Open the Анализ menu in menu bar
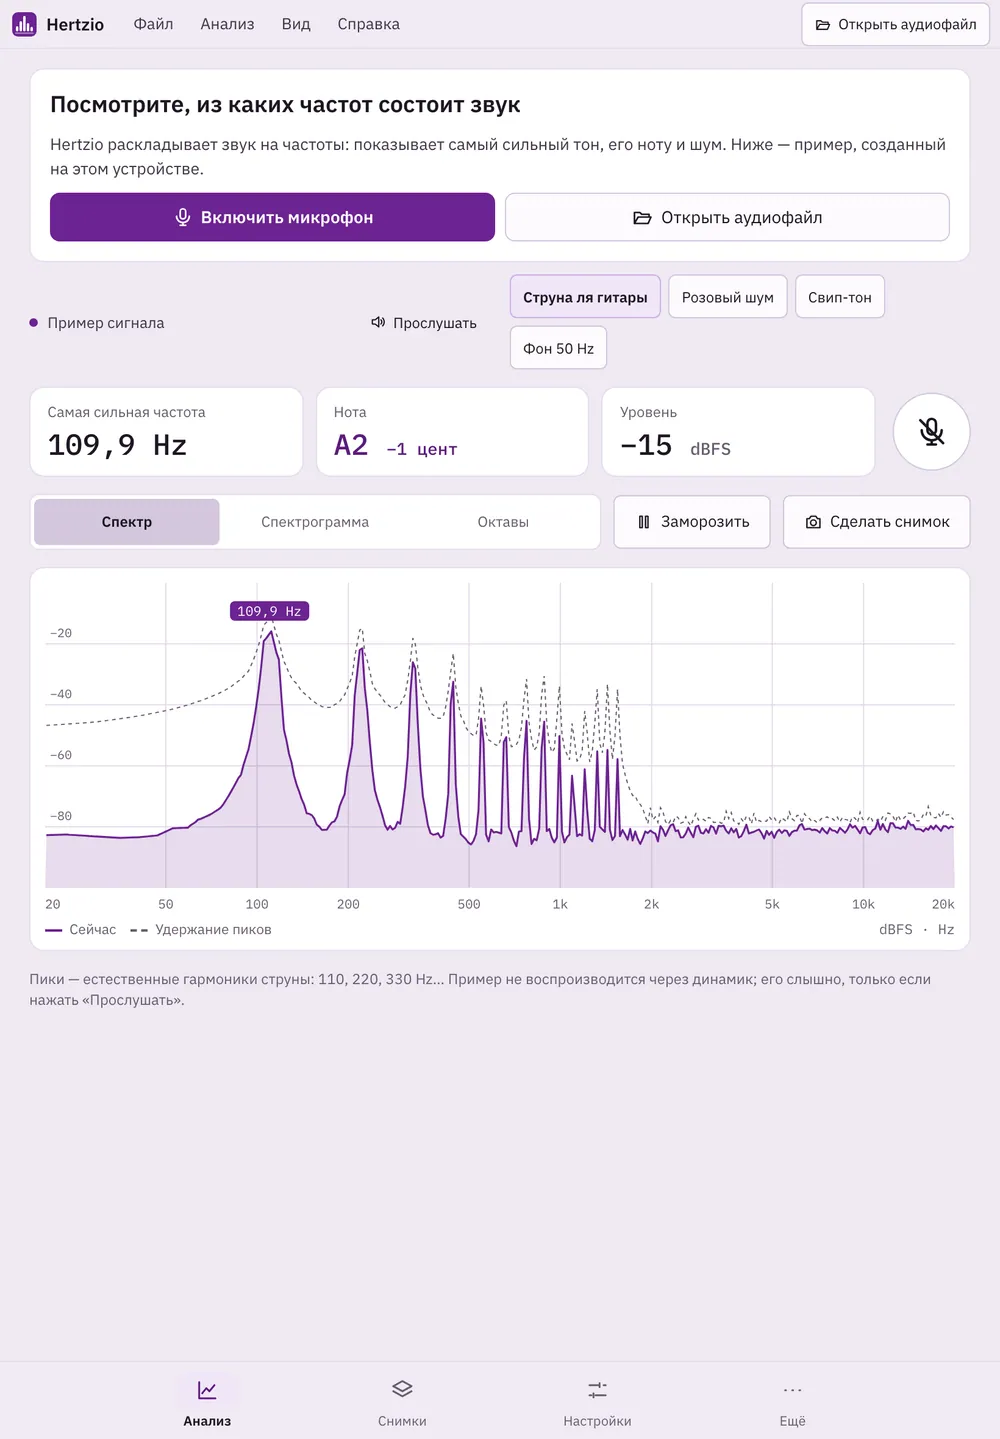1000x1439 pixels. 227,24
